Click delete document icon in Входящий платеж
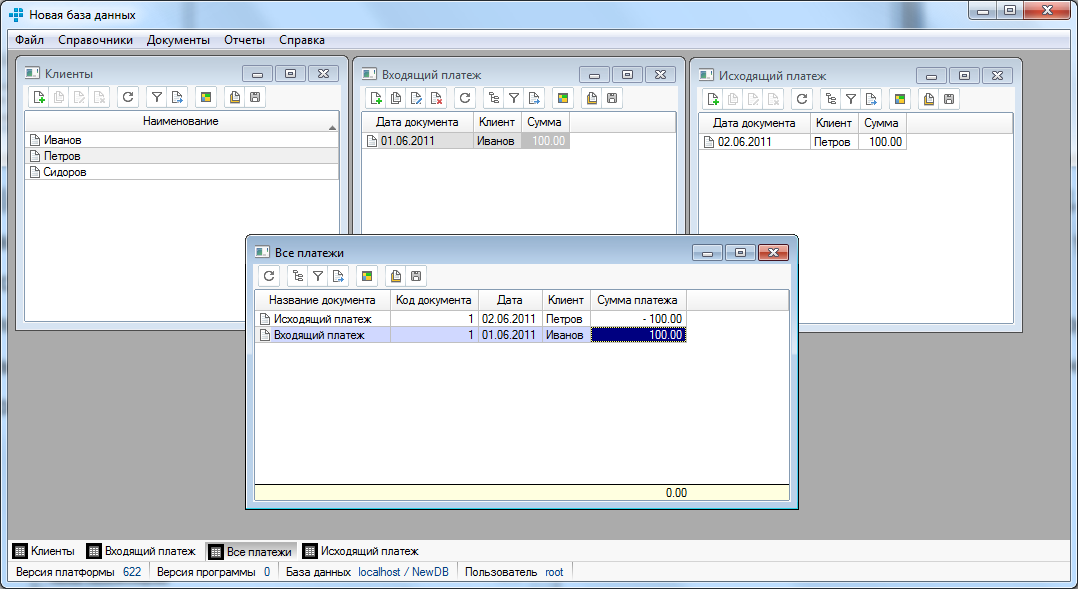This screenshot has width=1078, height=589. click(436, 98)
